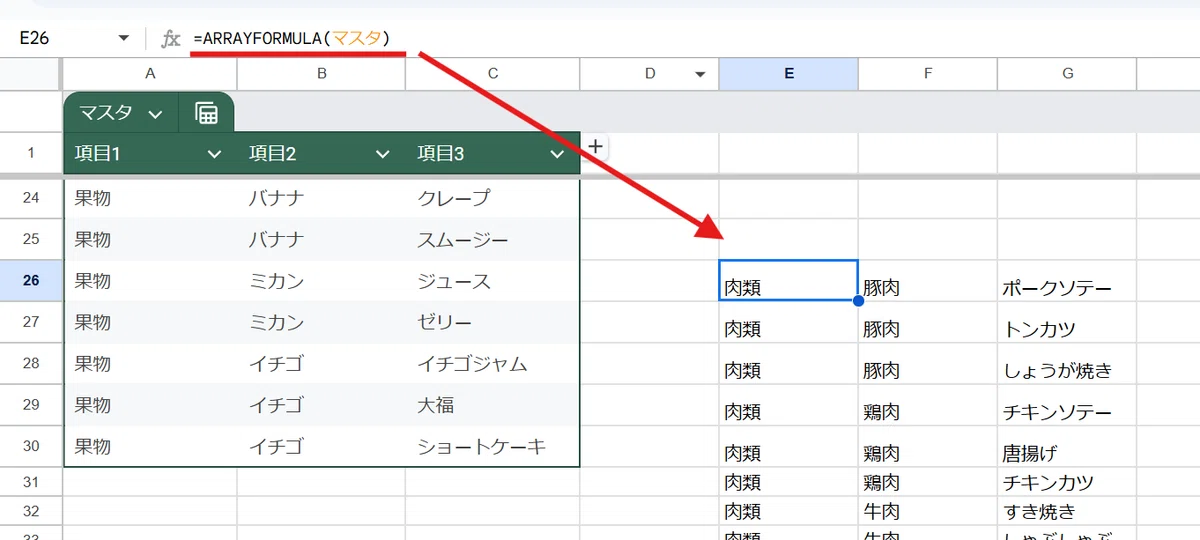Image resolution: width=1200 pixels, height=540 pixels.
Task: Click 牛肉 cell in row 32
Action: (x=927, y=511)
